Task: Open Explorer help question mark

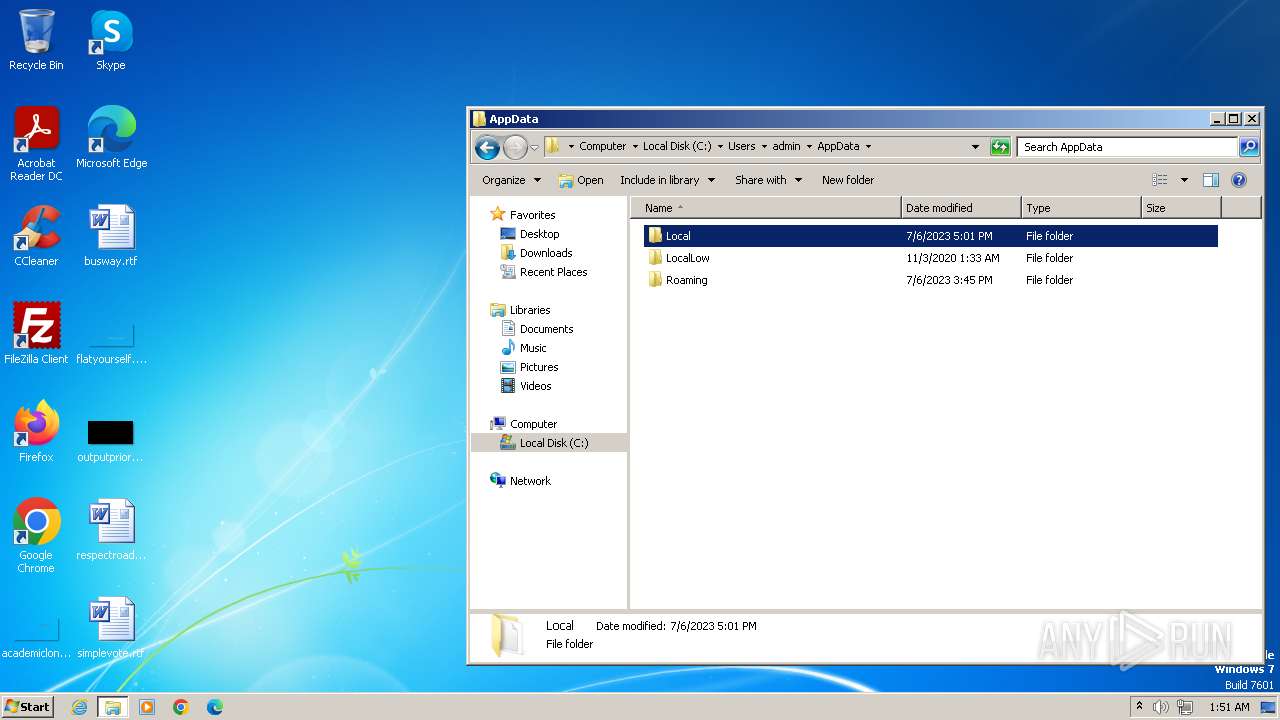Action: pyautogui.click(x=1239, y=180)
